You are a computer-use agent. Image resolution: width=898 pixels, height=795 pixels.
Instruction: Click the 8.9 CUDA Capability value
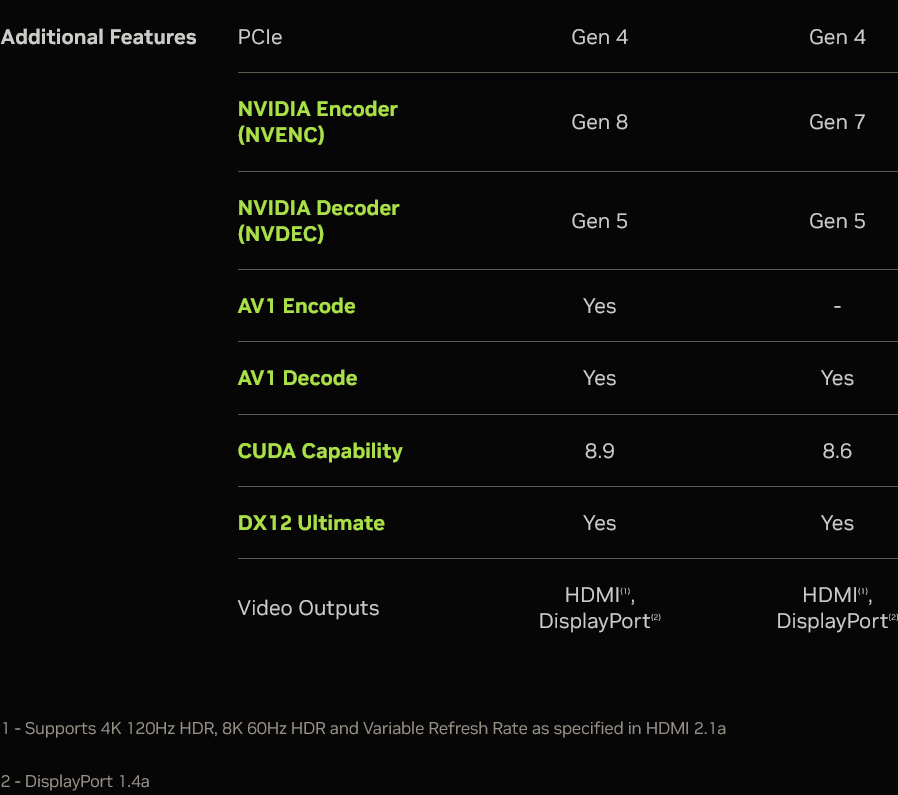pos(600,451)
